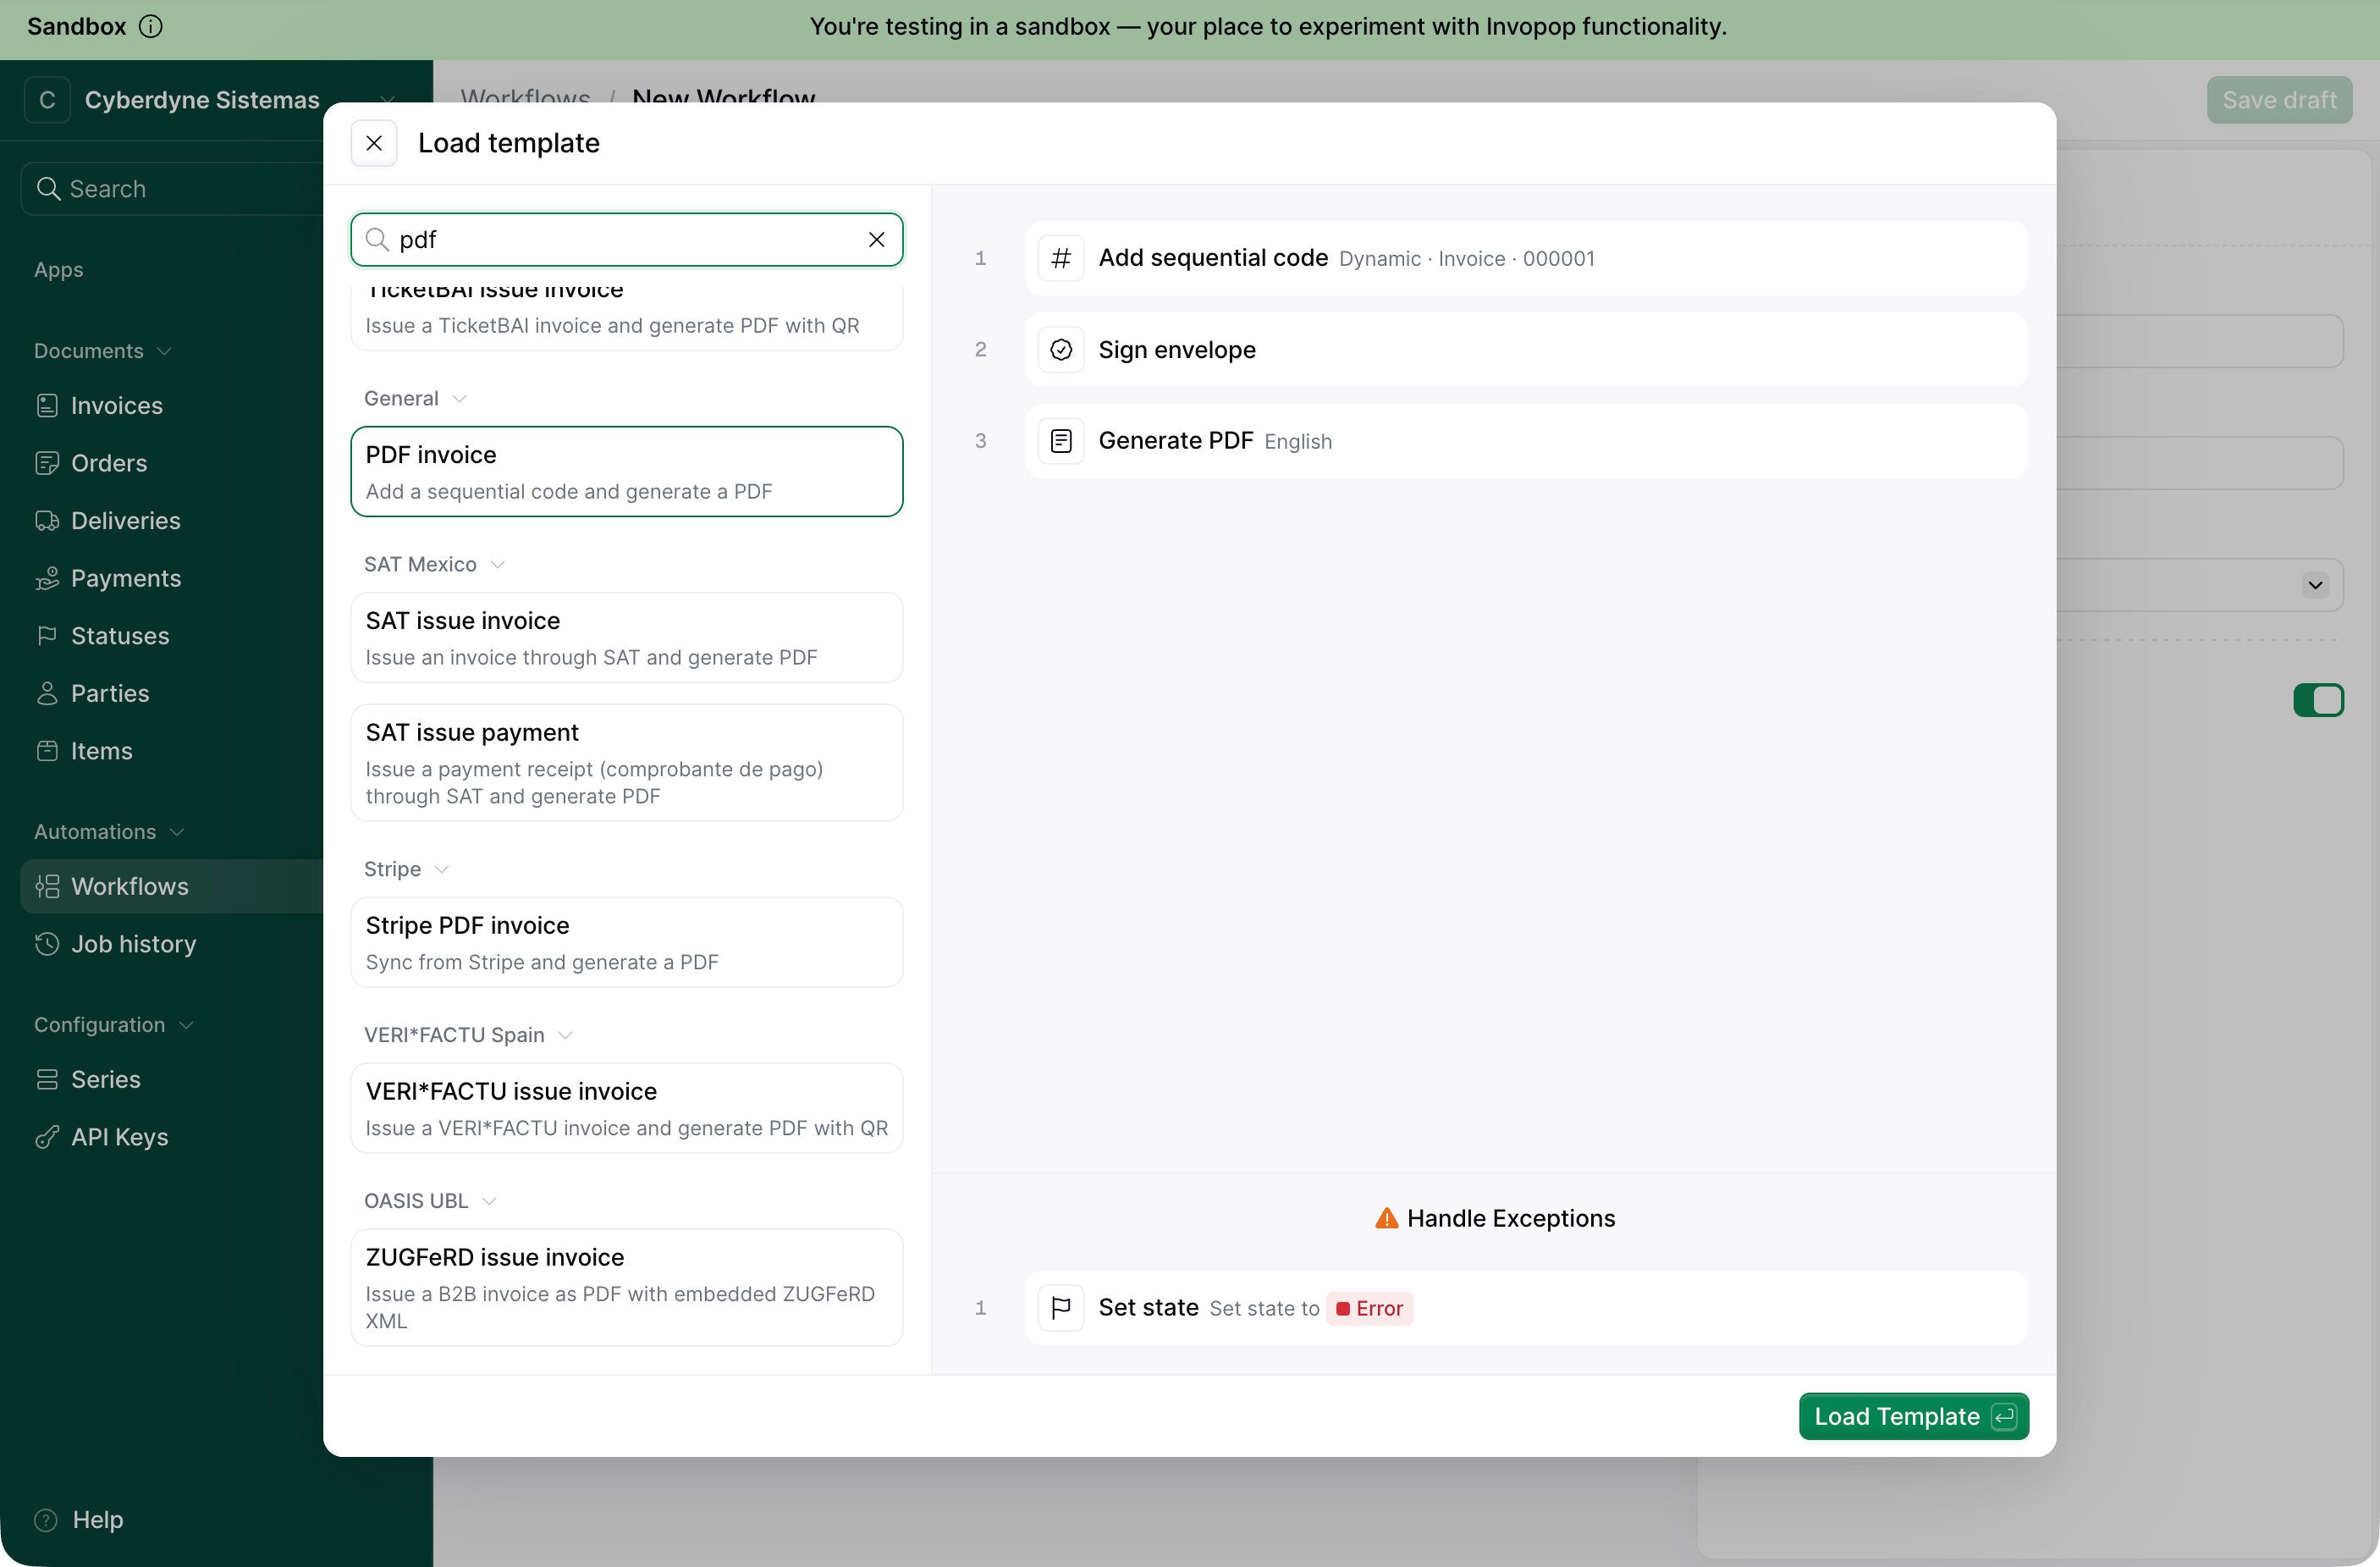Click the Workflows sidebar icon
This screenshot has width=2380, height=1567.
click(x=47, y=887)
